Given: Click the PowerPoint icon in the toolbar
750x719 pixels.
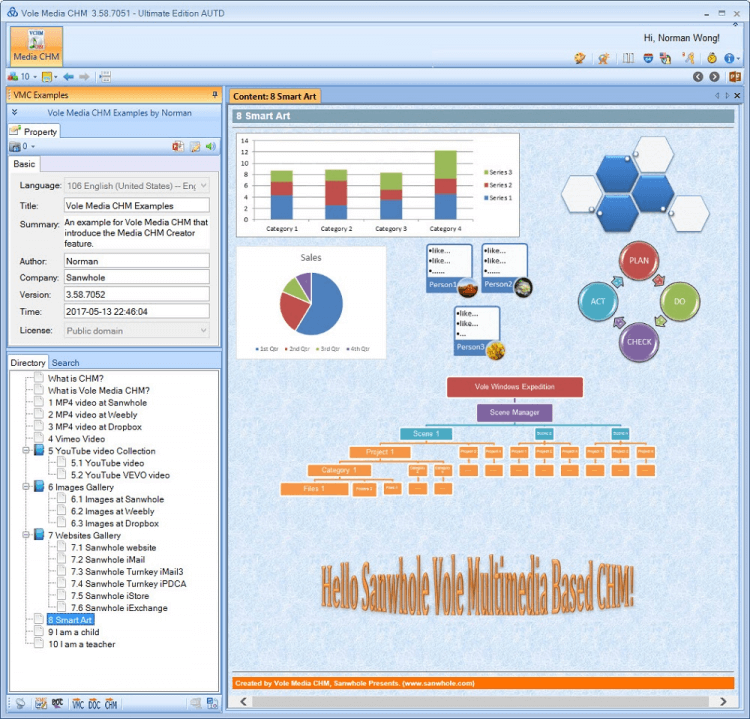Looking at the screenshot, I should 735,77.
